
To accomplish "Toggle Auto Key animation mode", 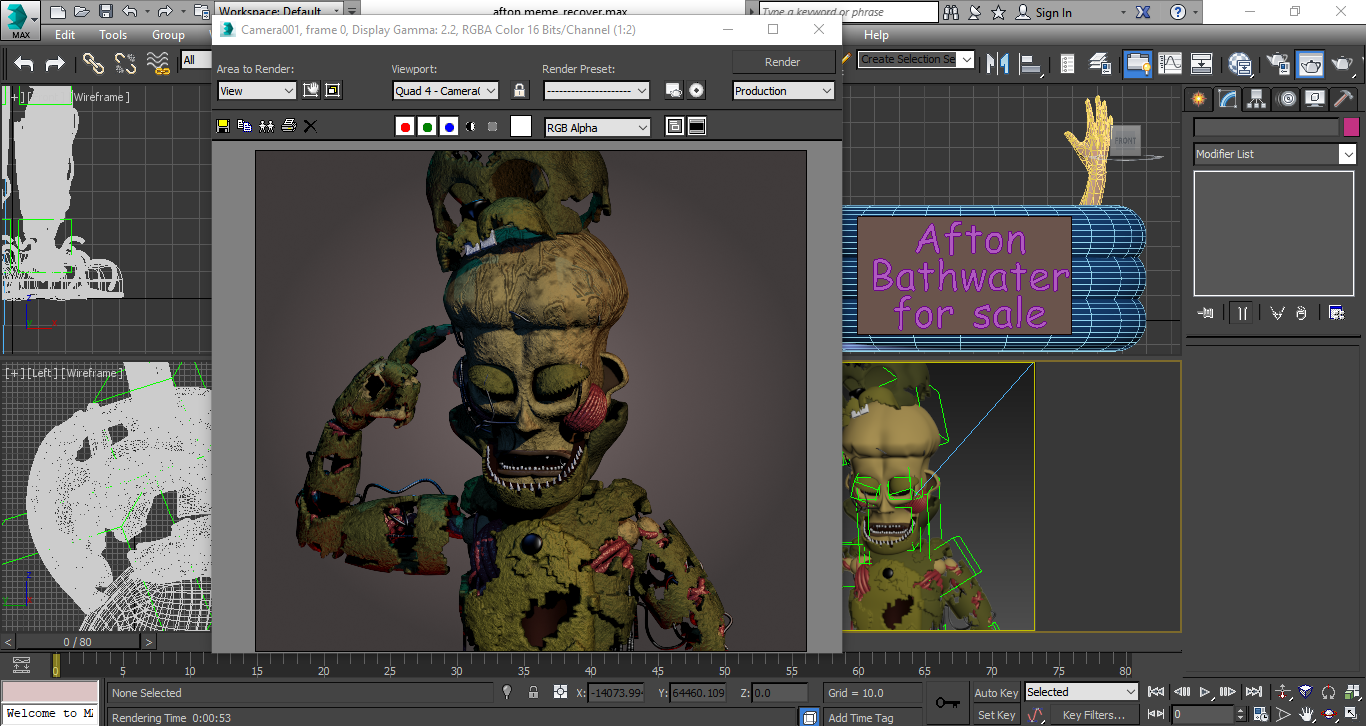I will click(996, 693).
